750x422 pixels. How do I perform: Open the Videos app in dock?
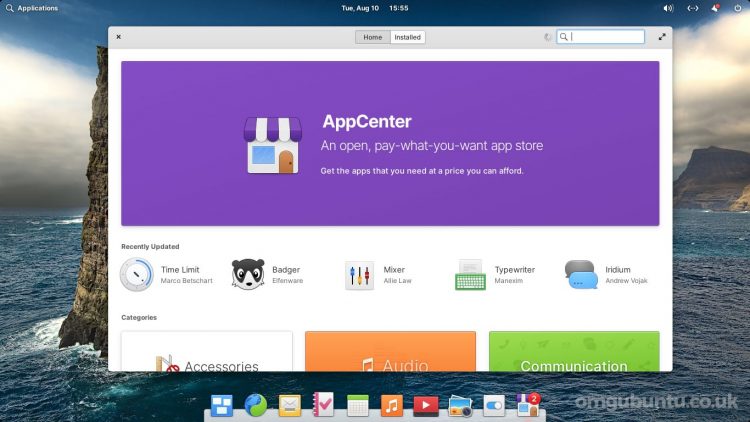point(426,406)
